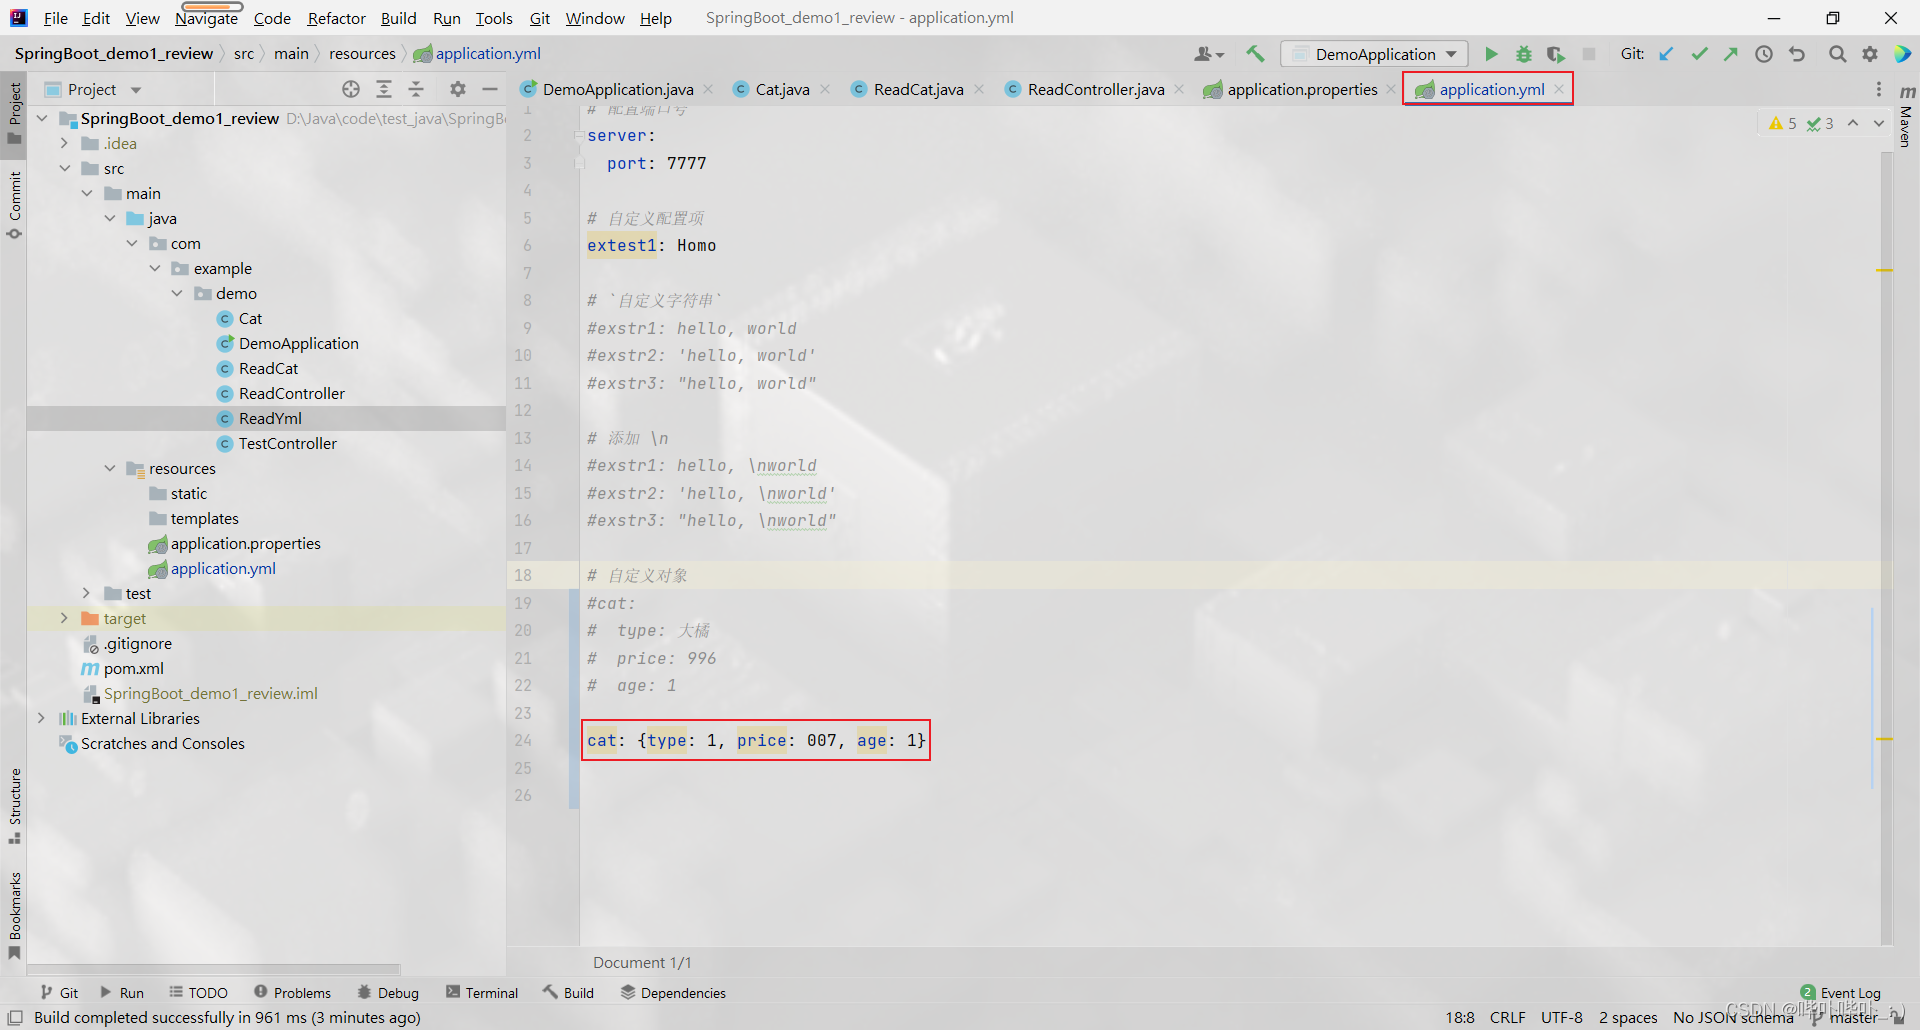
Task: Open IDE settings gear in top toolbar
Action: pyautogui.click(x=1870, y=54)
